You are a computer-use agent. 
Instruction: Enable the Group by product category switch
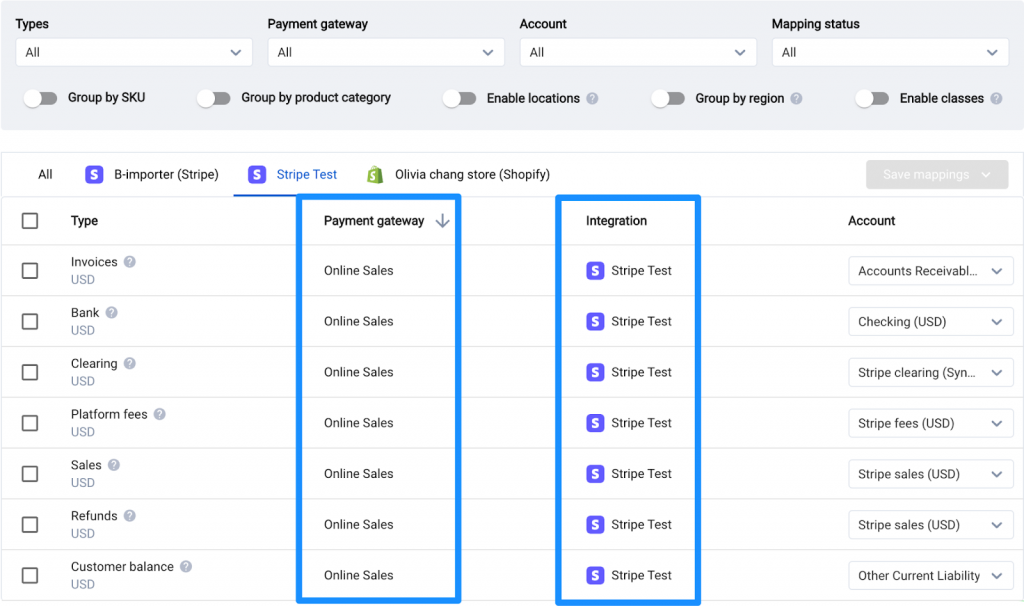tap(214, 98)
